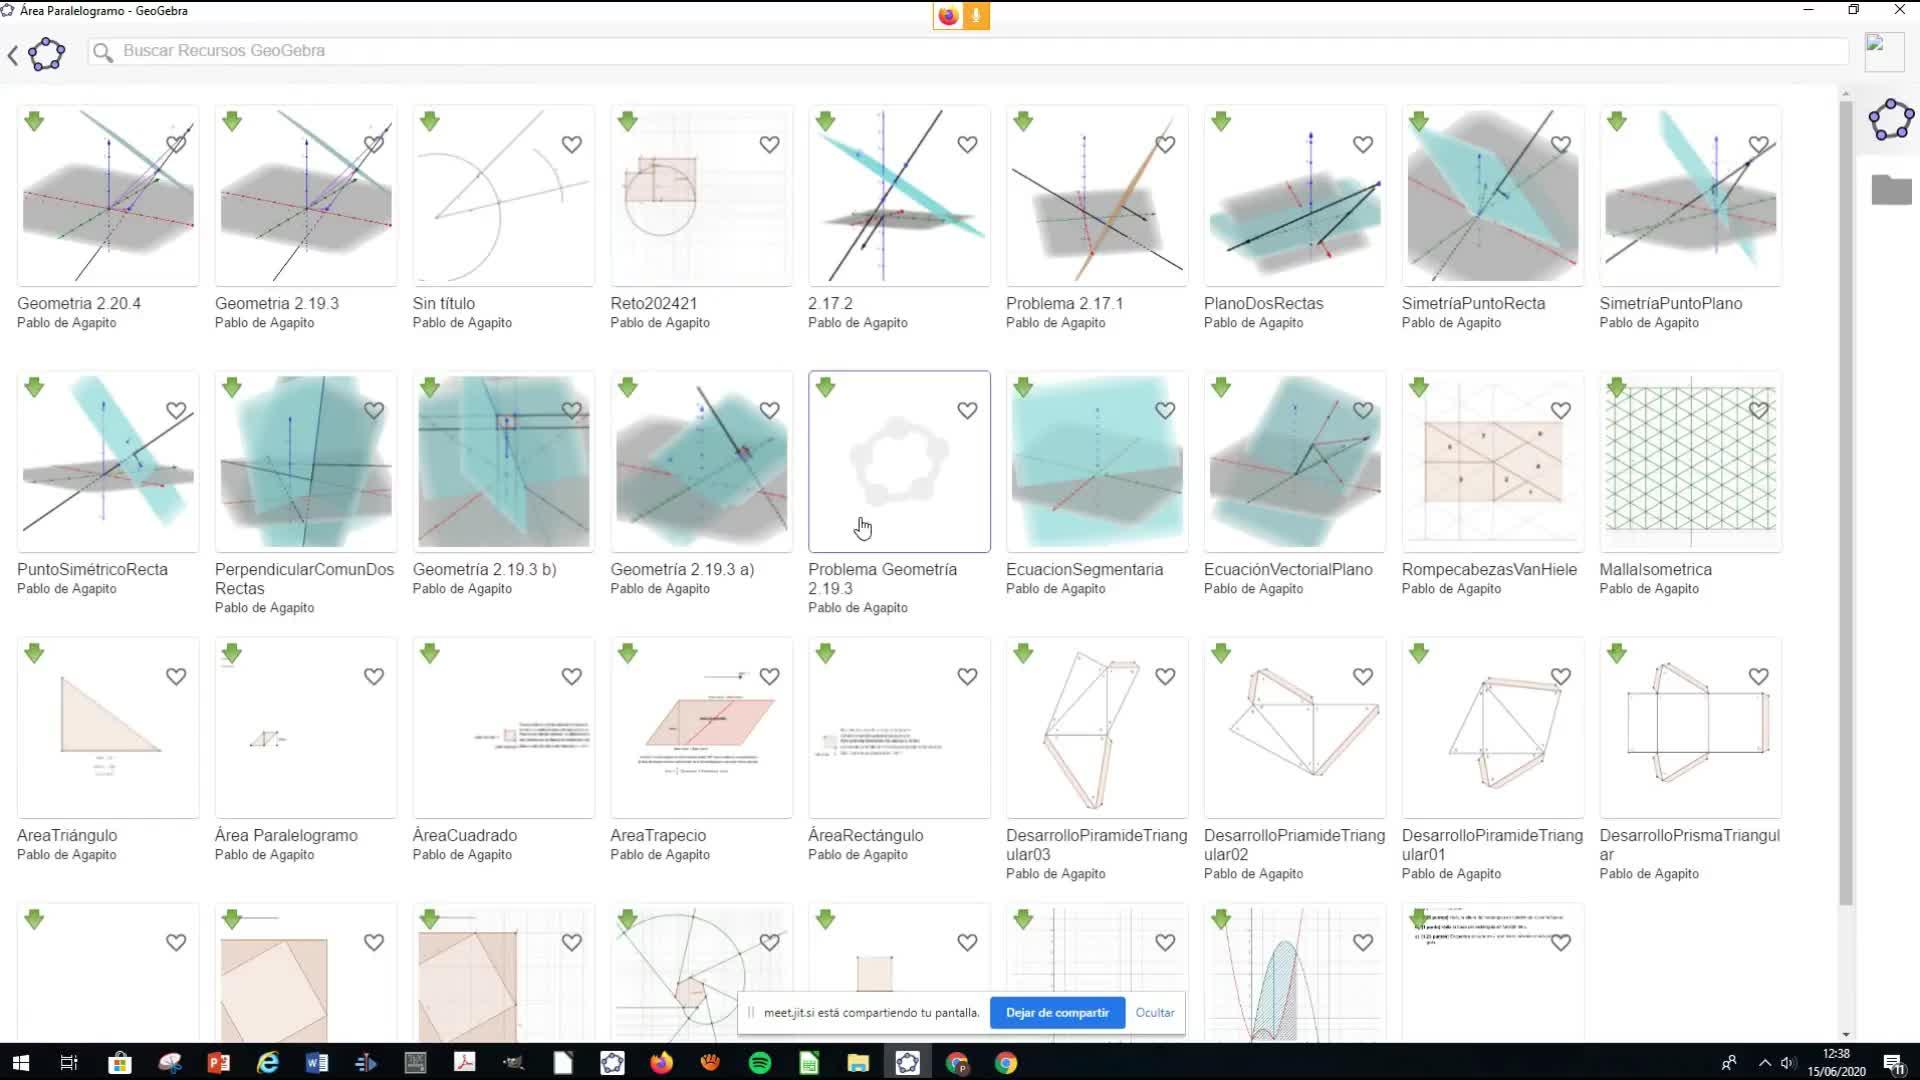Click the green download arrow on Geometria 2.20.4
The image size is (1920, 1080).
point(34,121)
